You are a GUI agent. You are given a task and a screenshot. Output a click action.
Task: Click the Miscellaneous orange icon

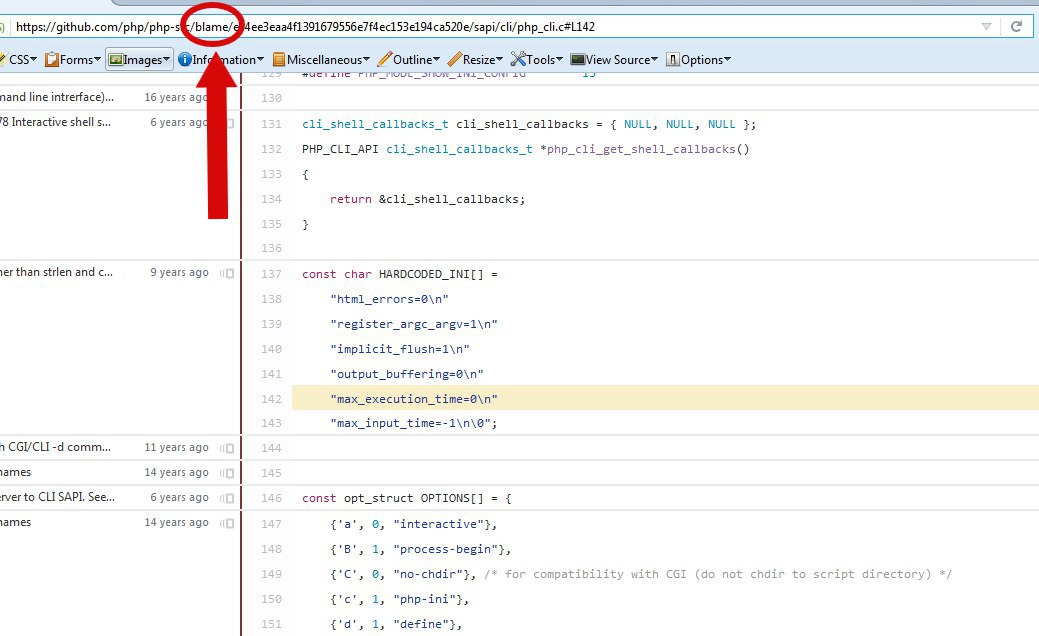pos(279,60)
